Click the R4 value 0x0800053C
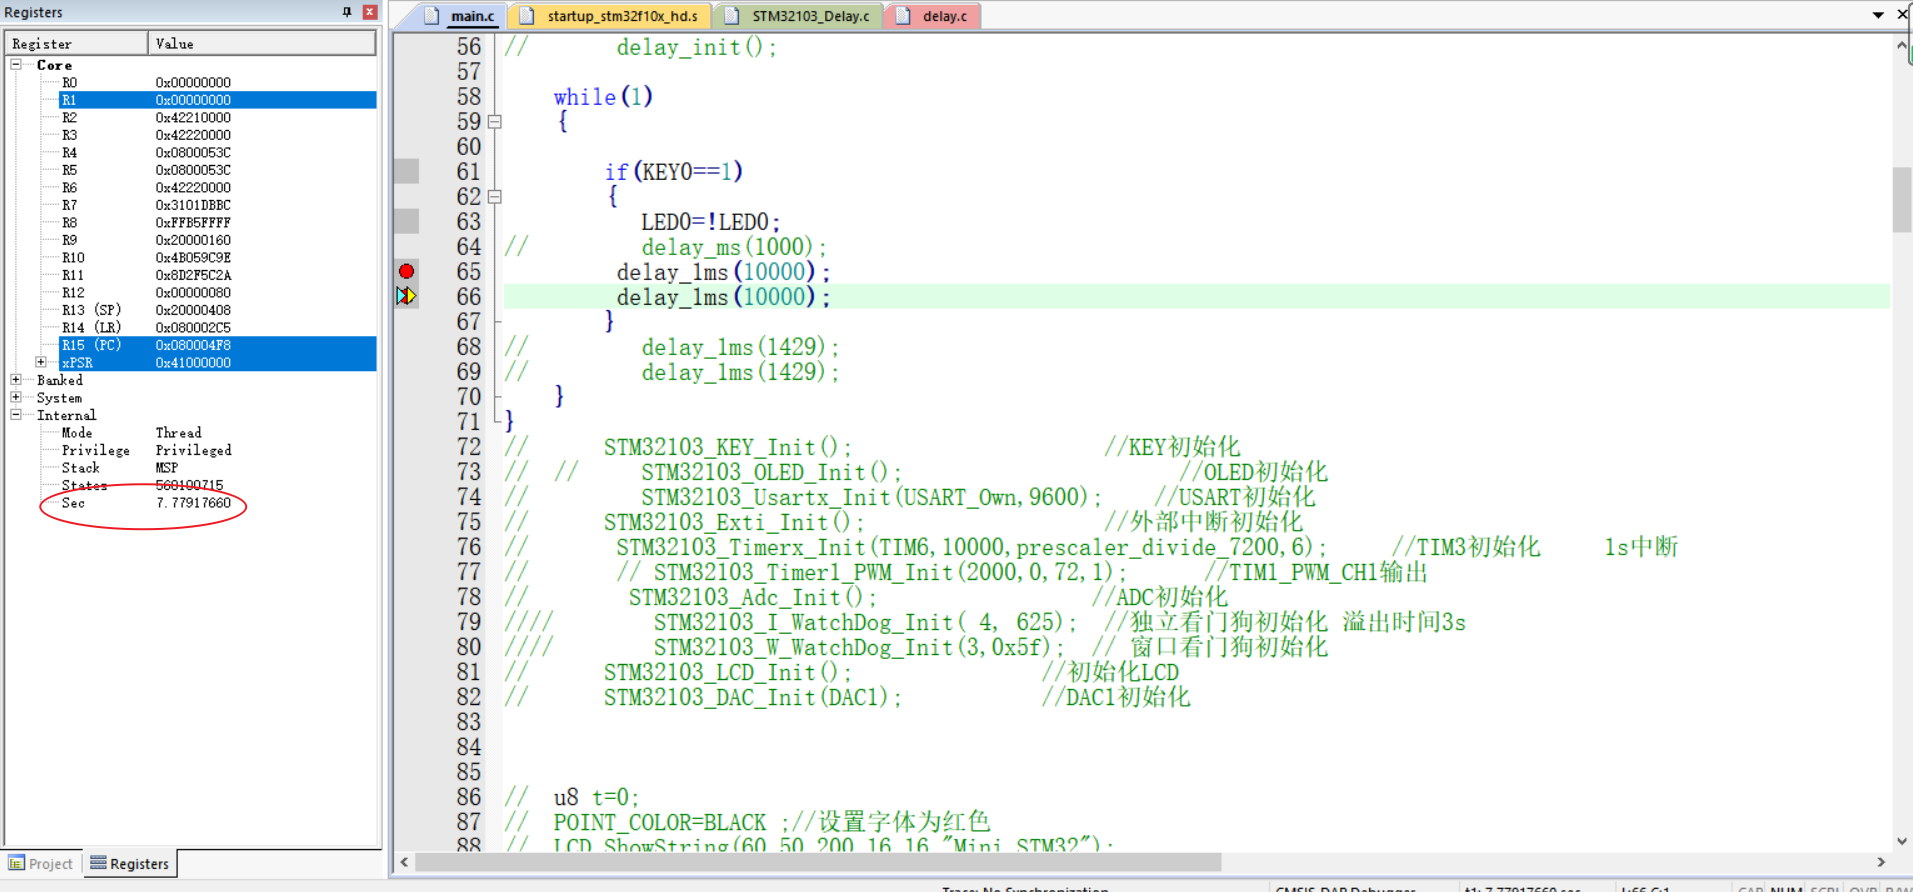 pyautogui.click(x=193, y=152)
